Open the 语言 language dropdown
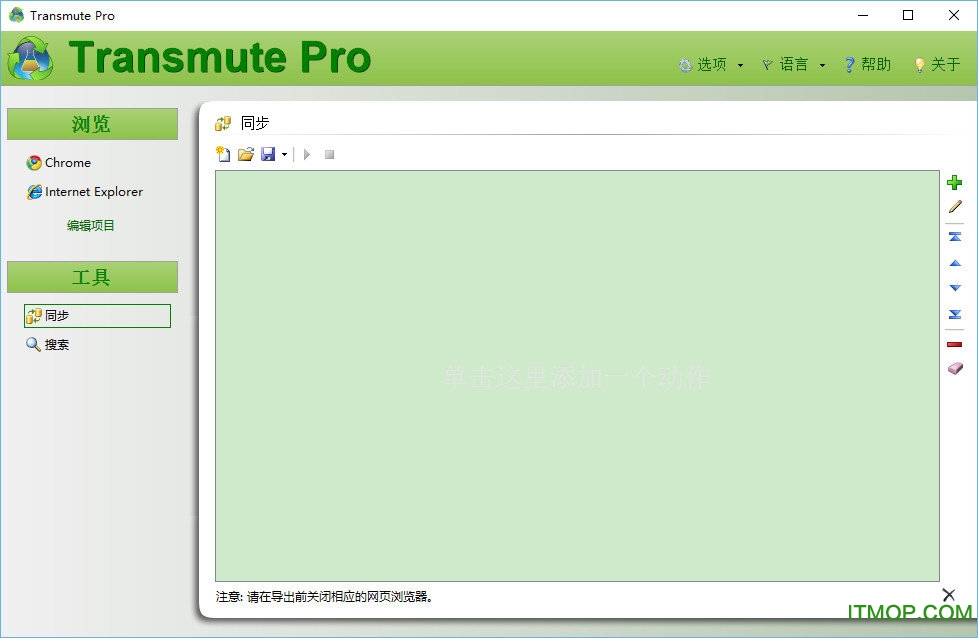Screen dimensions: 978x638 (793, 63)
